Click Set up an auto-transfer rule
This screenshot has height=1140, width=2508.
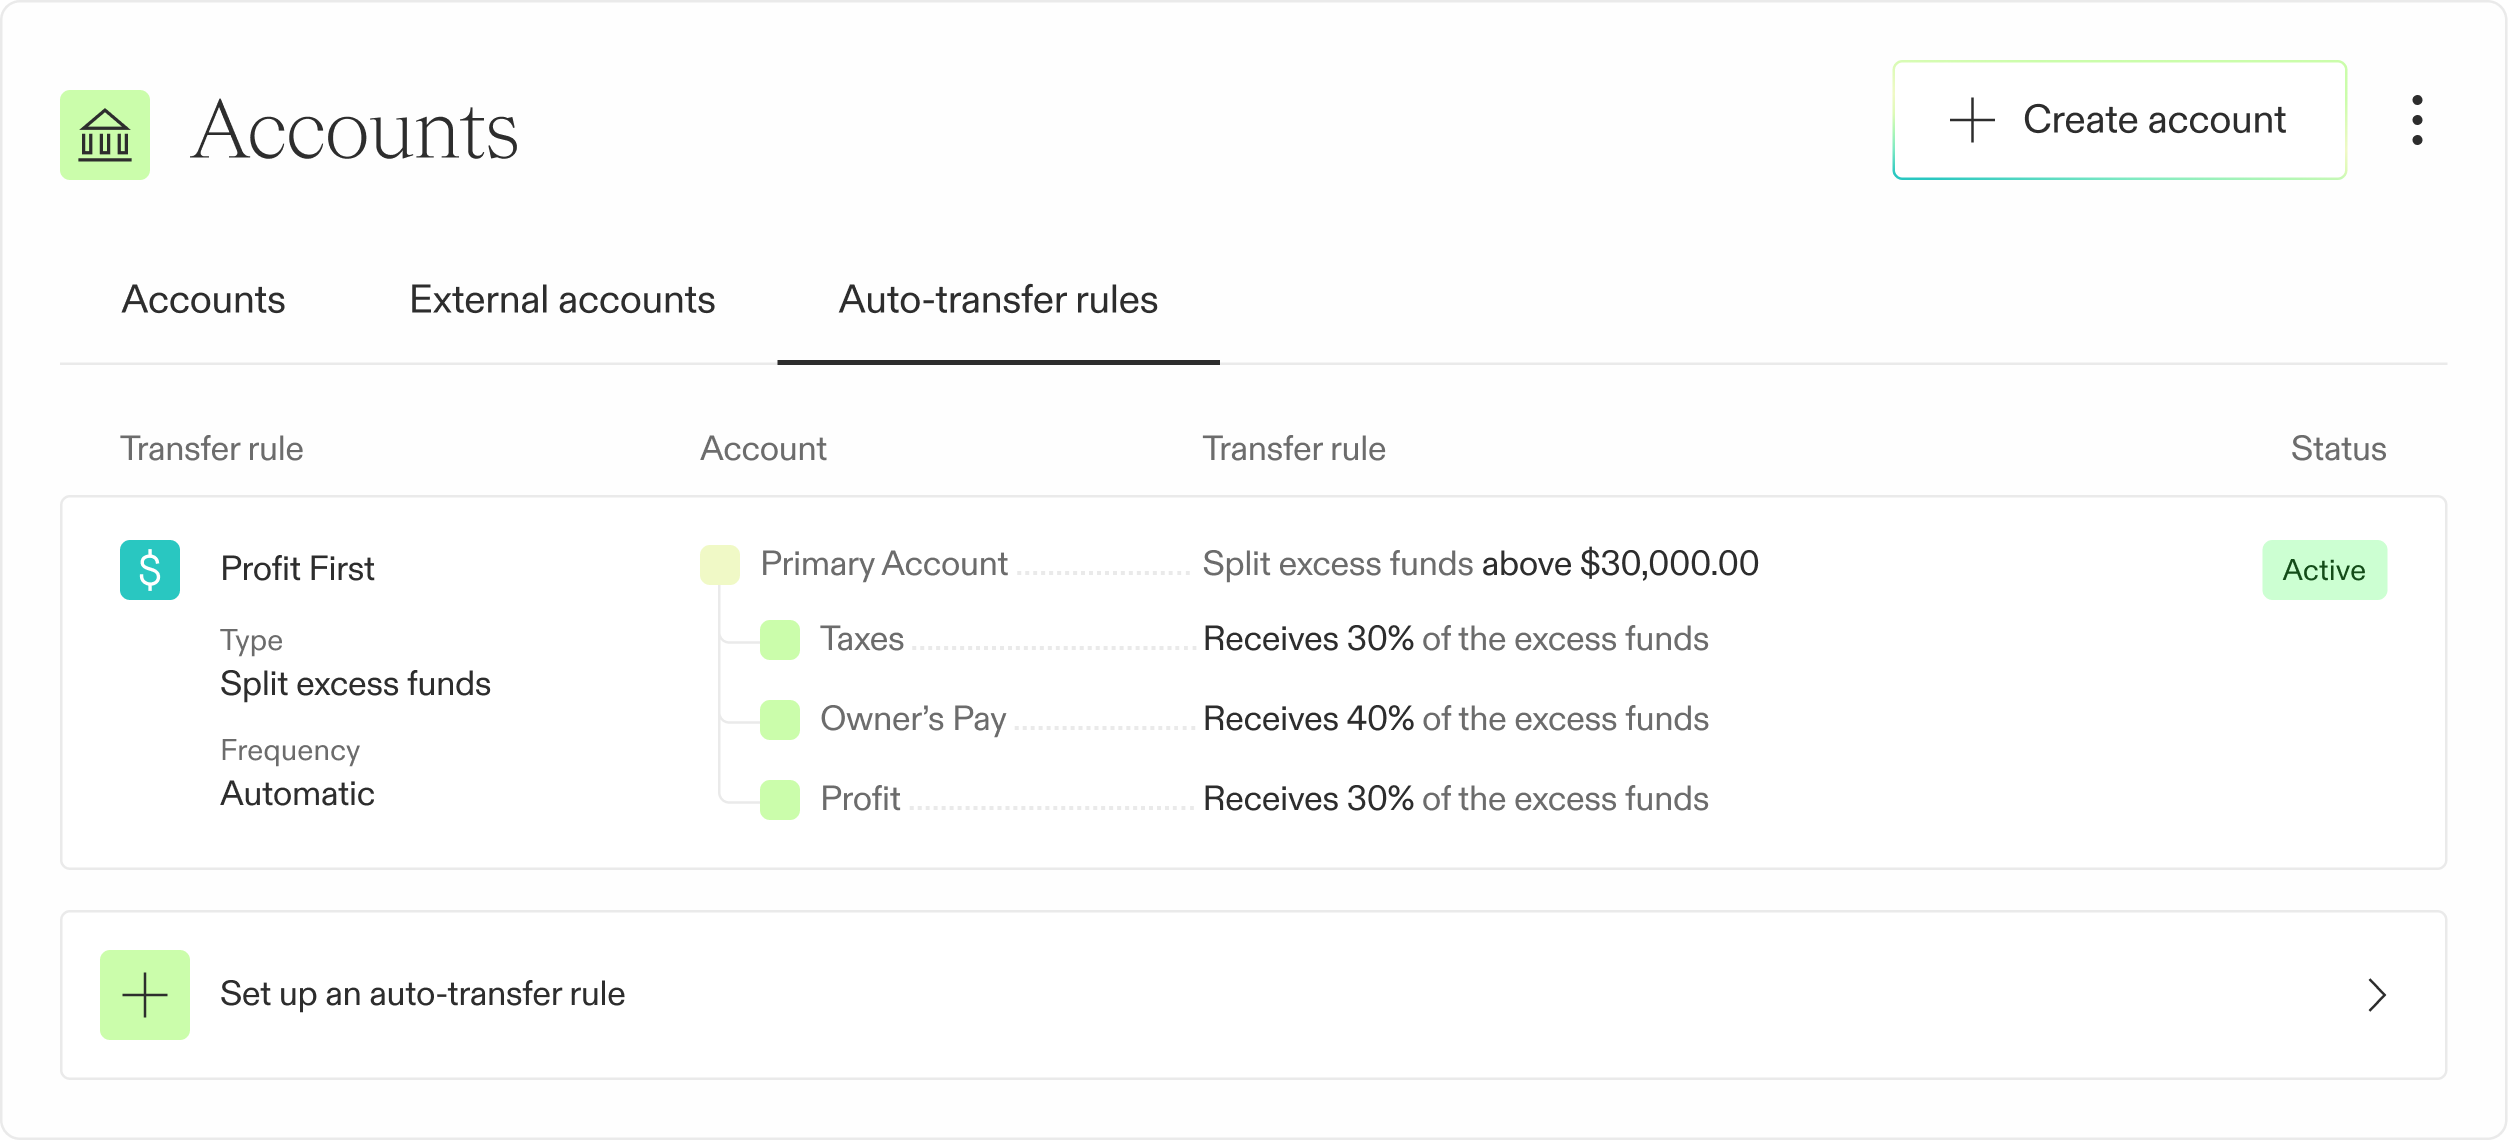click(422, 994)
